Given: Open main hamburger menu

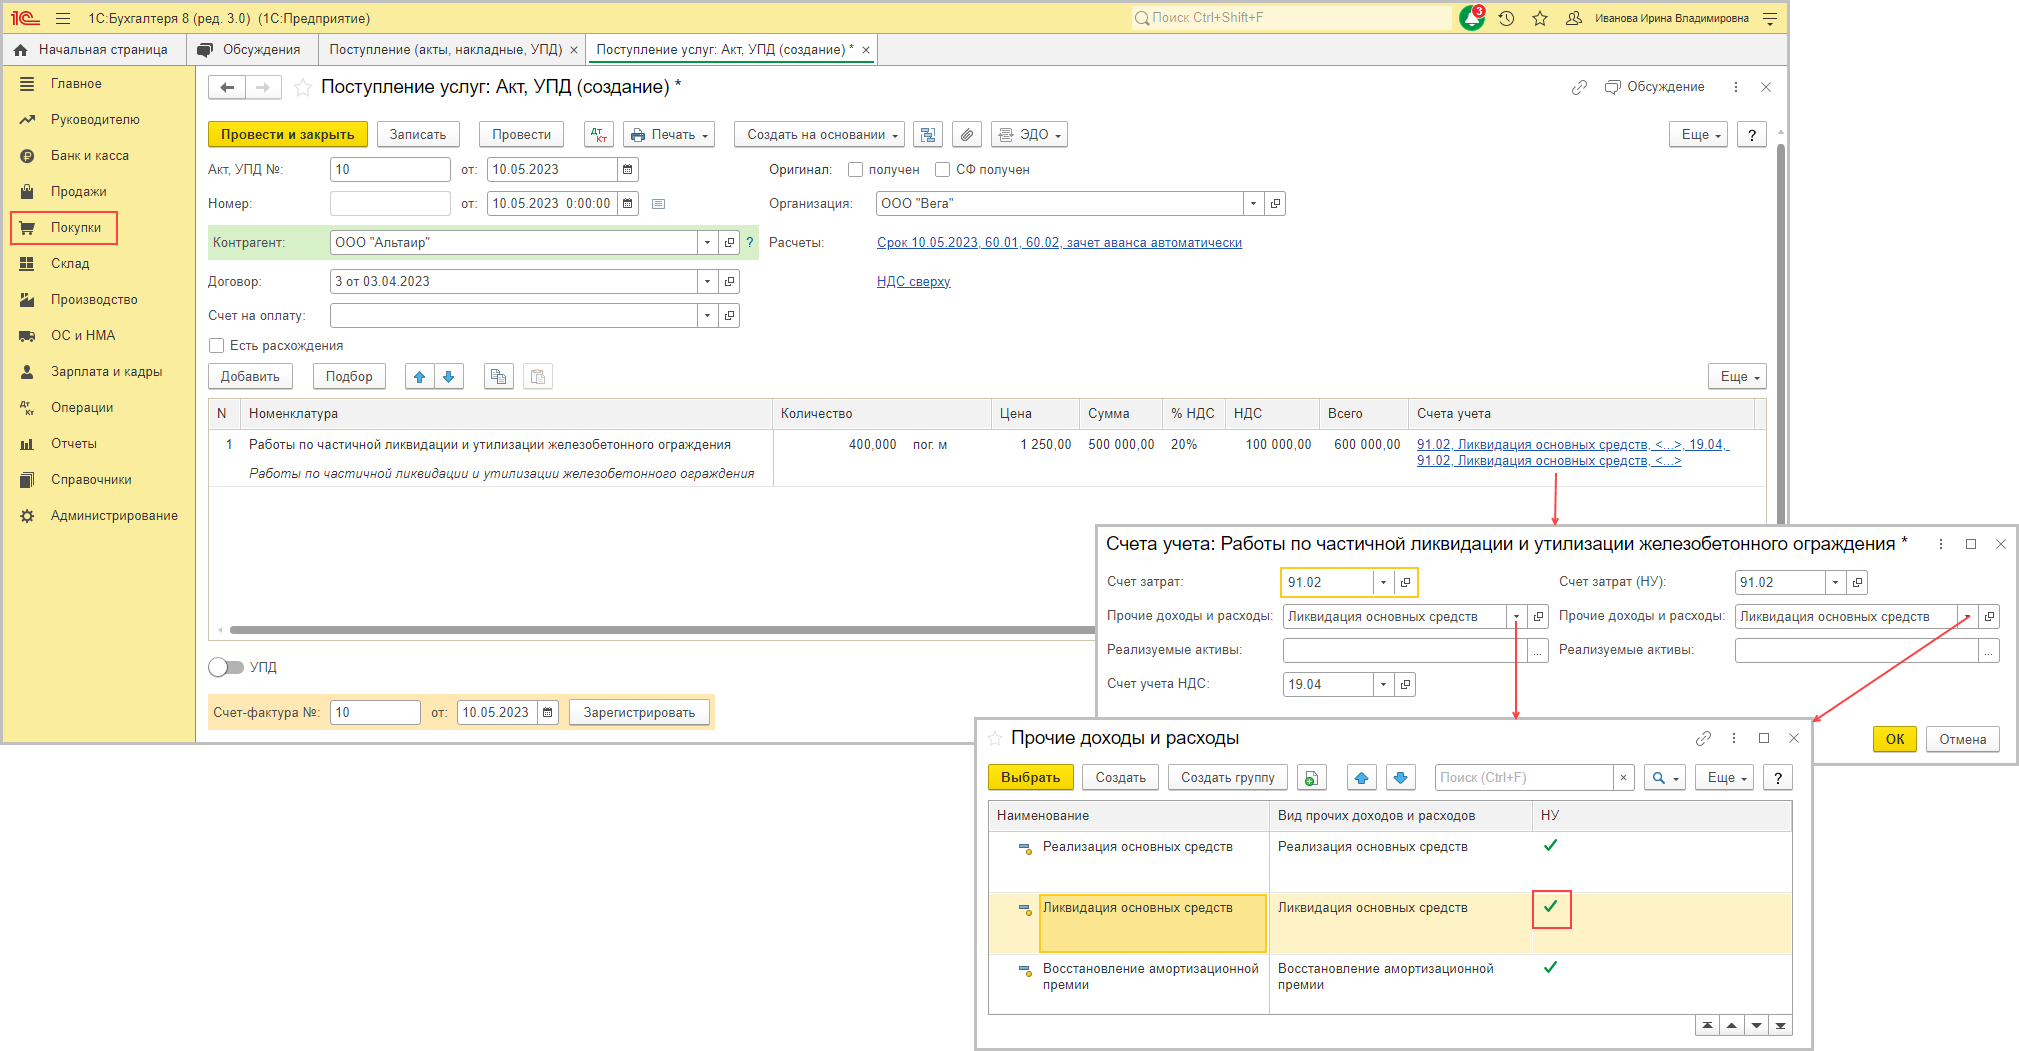Looking at the screenshot, I should click(63, 18).
